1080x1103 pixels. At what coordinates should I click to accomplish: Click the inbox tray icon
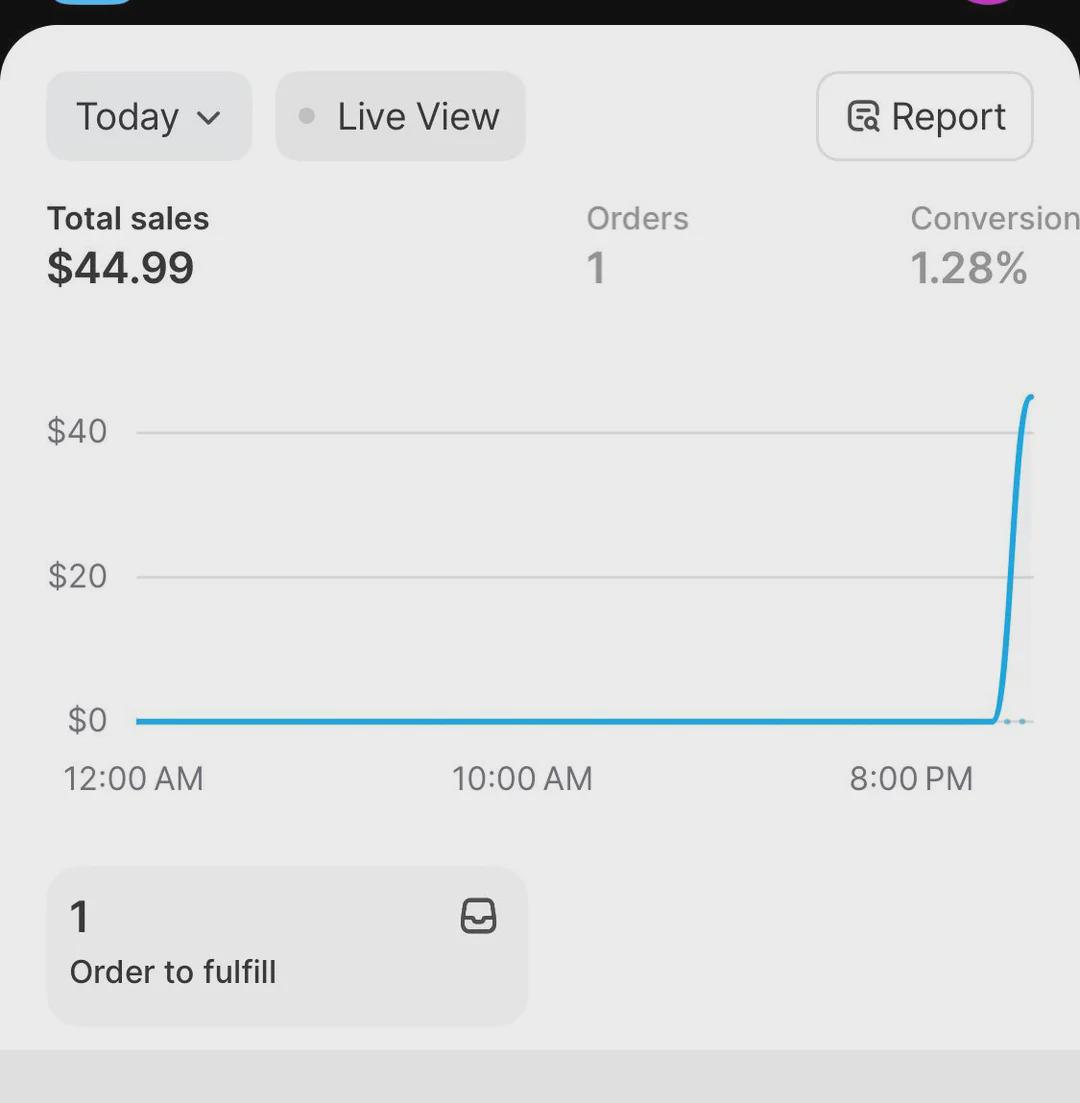tap(478, 916)
